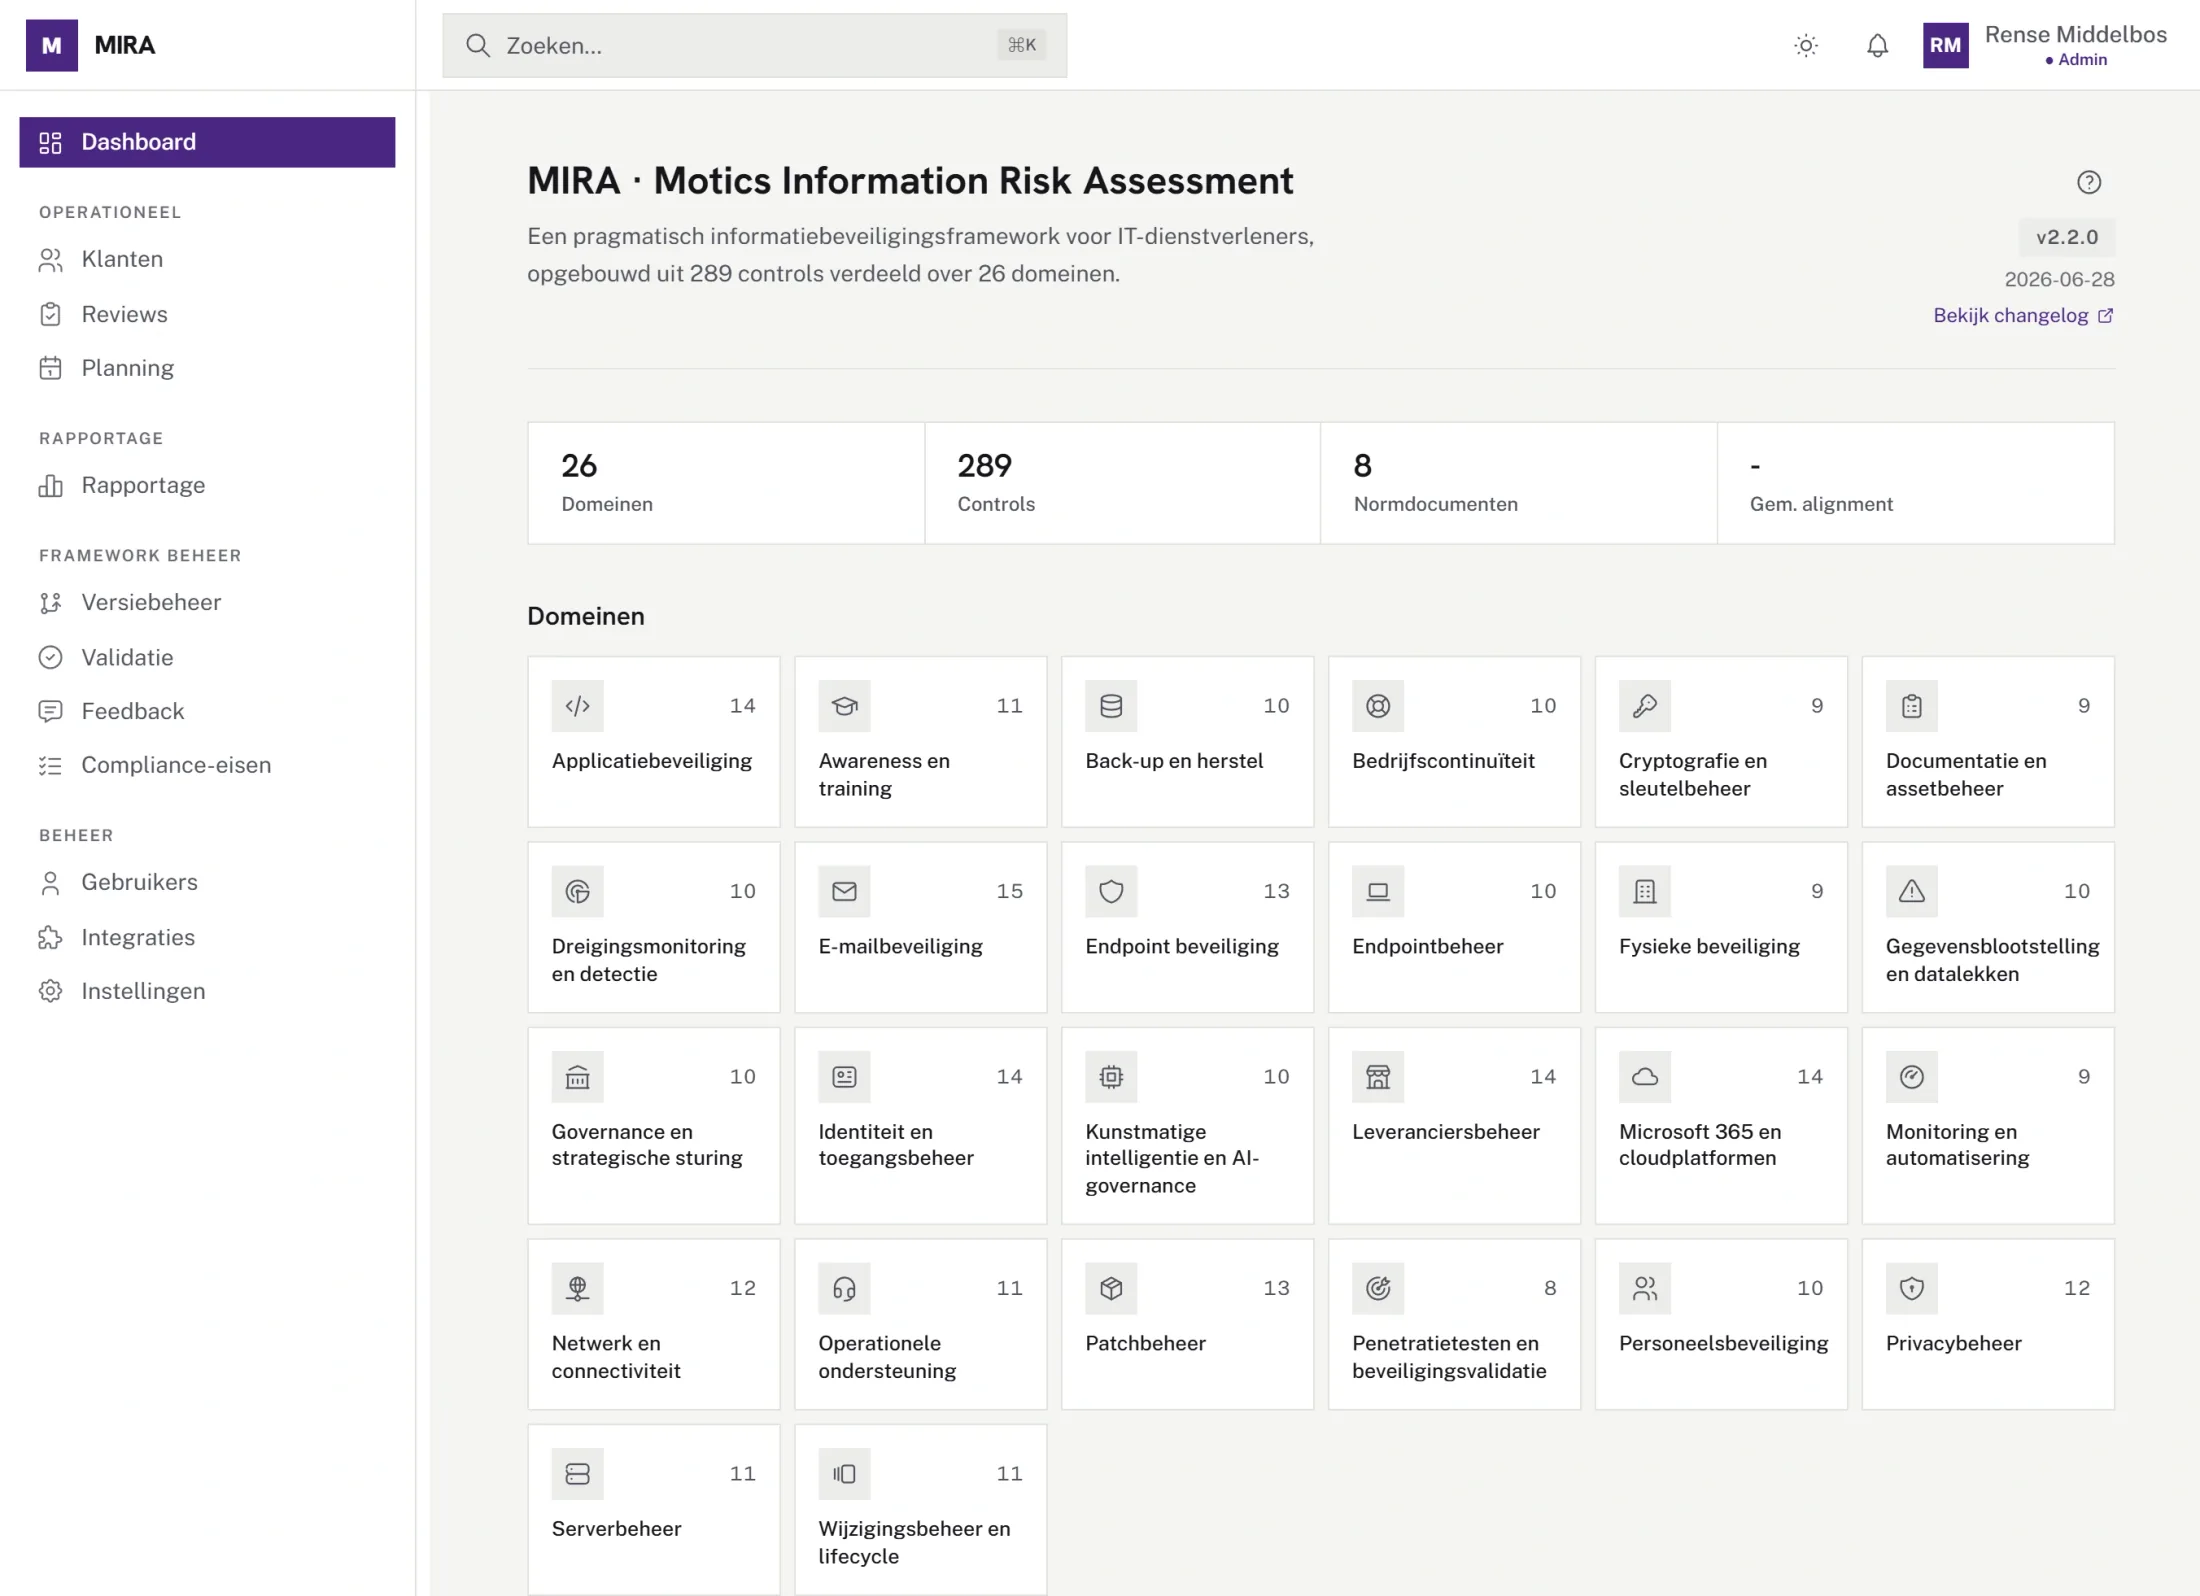
Task: Click the 289 Controls stat card
Action: point(1122,483)
